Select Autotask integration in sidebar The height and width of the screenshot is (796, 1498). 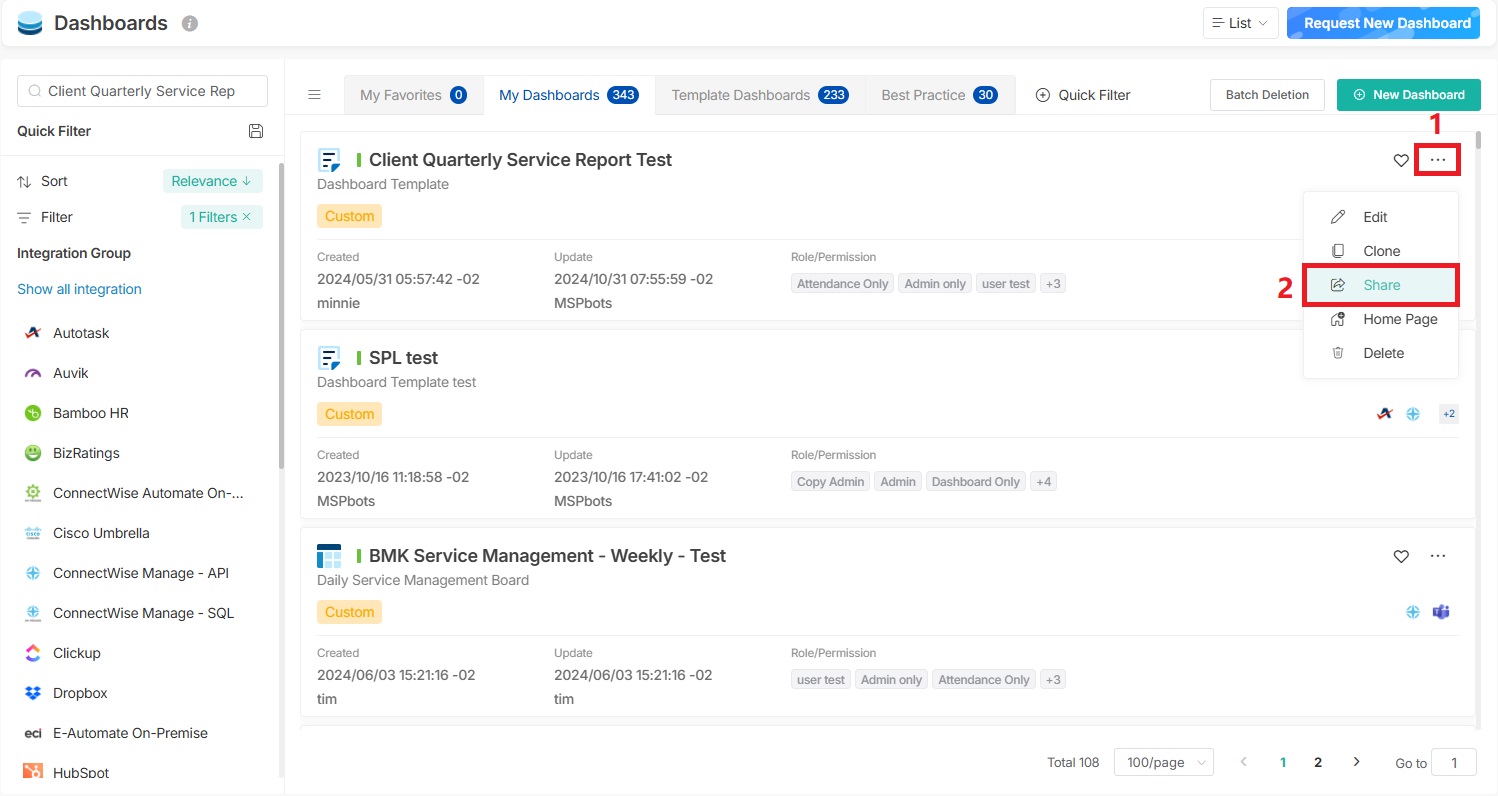click(80, 333)
